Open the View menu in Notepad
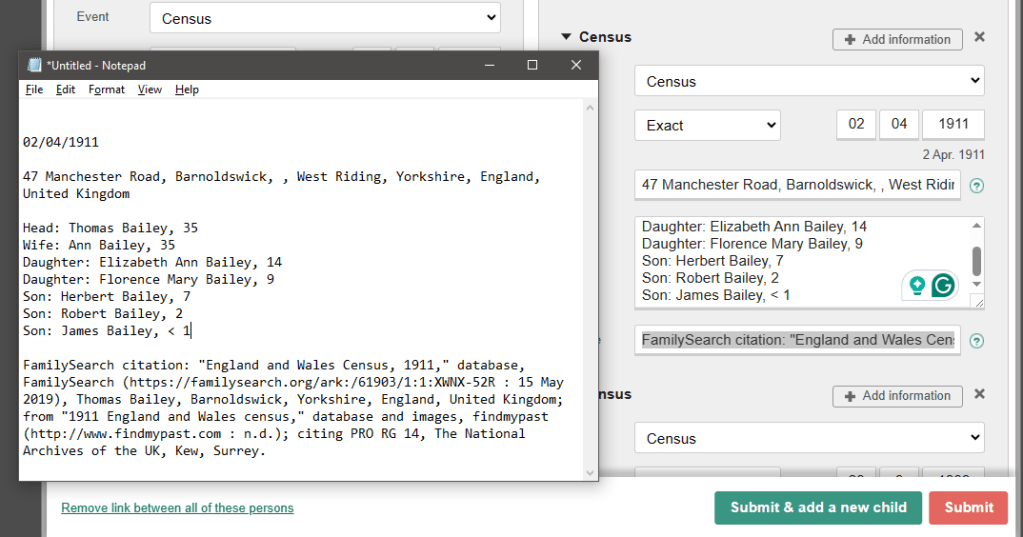 (x=149, y=89)
